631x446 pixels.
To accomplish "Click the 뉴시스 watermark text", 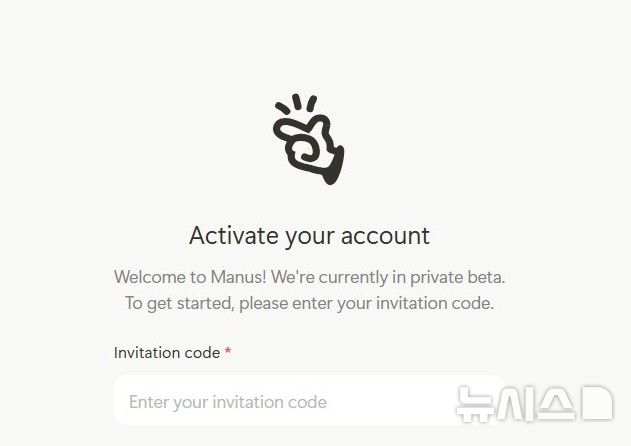I will [517, 403].
